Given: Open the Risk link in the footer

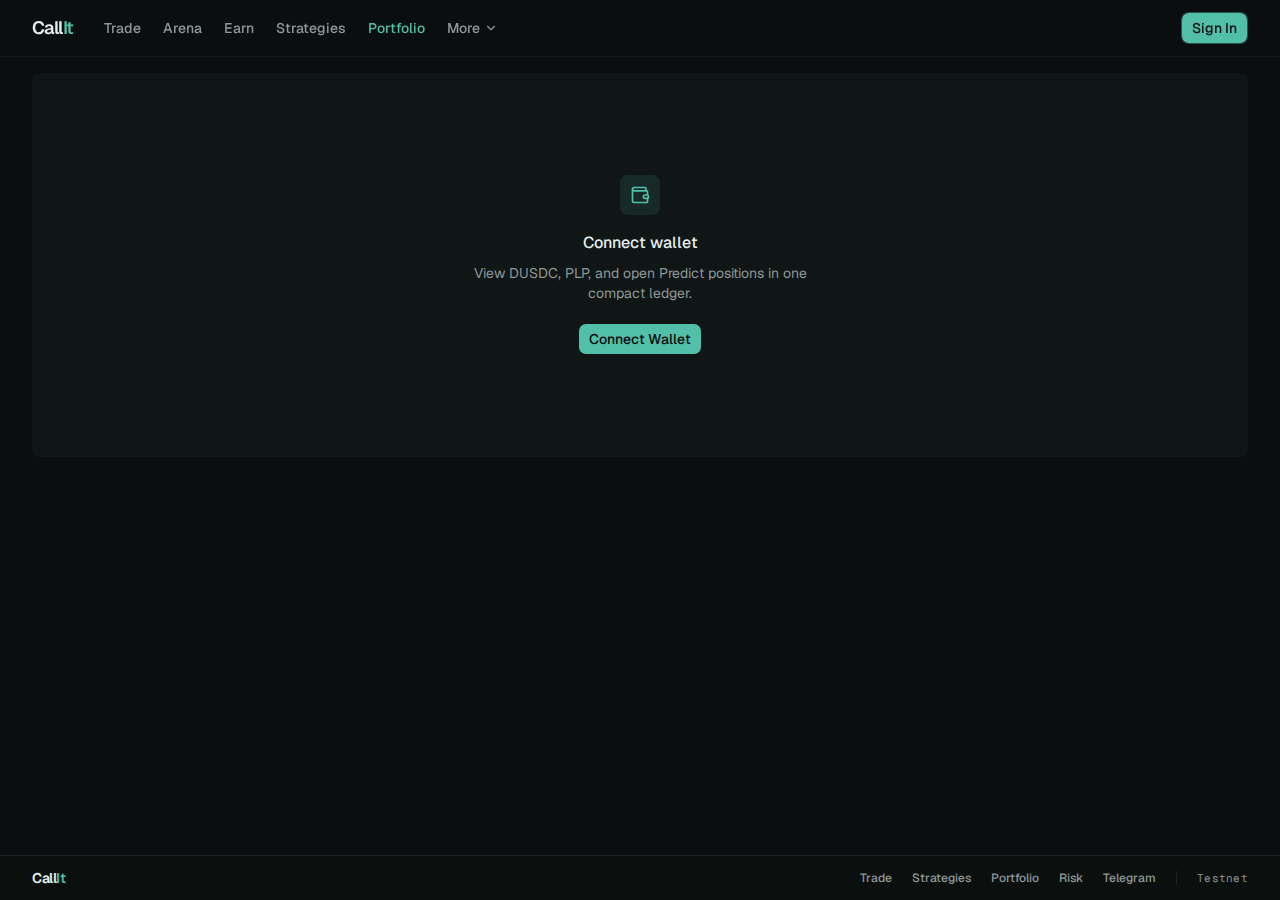Looking at the screenshot, I should coord(1071,878).
